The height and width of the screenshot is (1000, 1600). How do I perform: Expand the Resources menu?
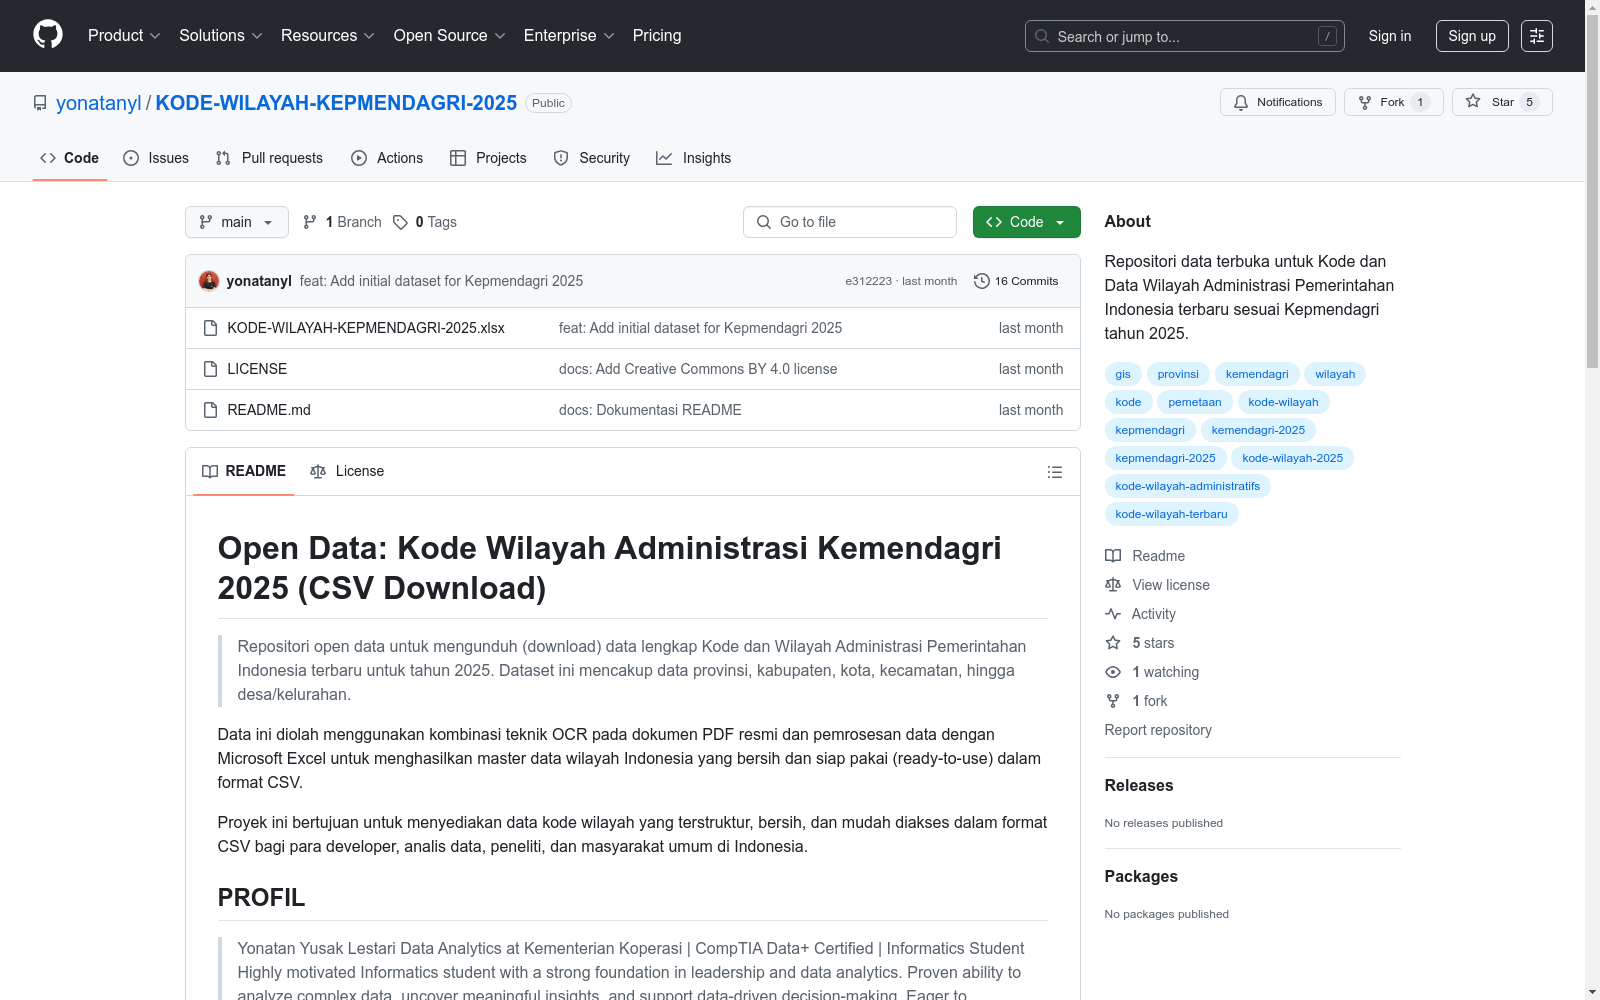click(328, 36)
